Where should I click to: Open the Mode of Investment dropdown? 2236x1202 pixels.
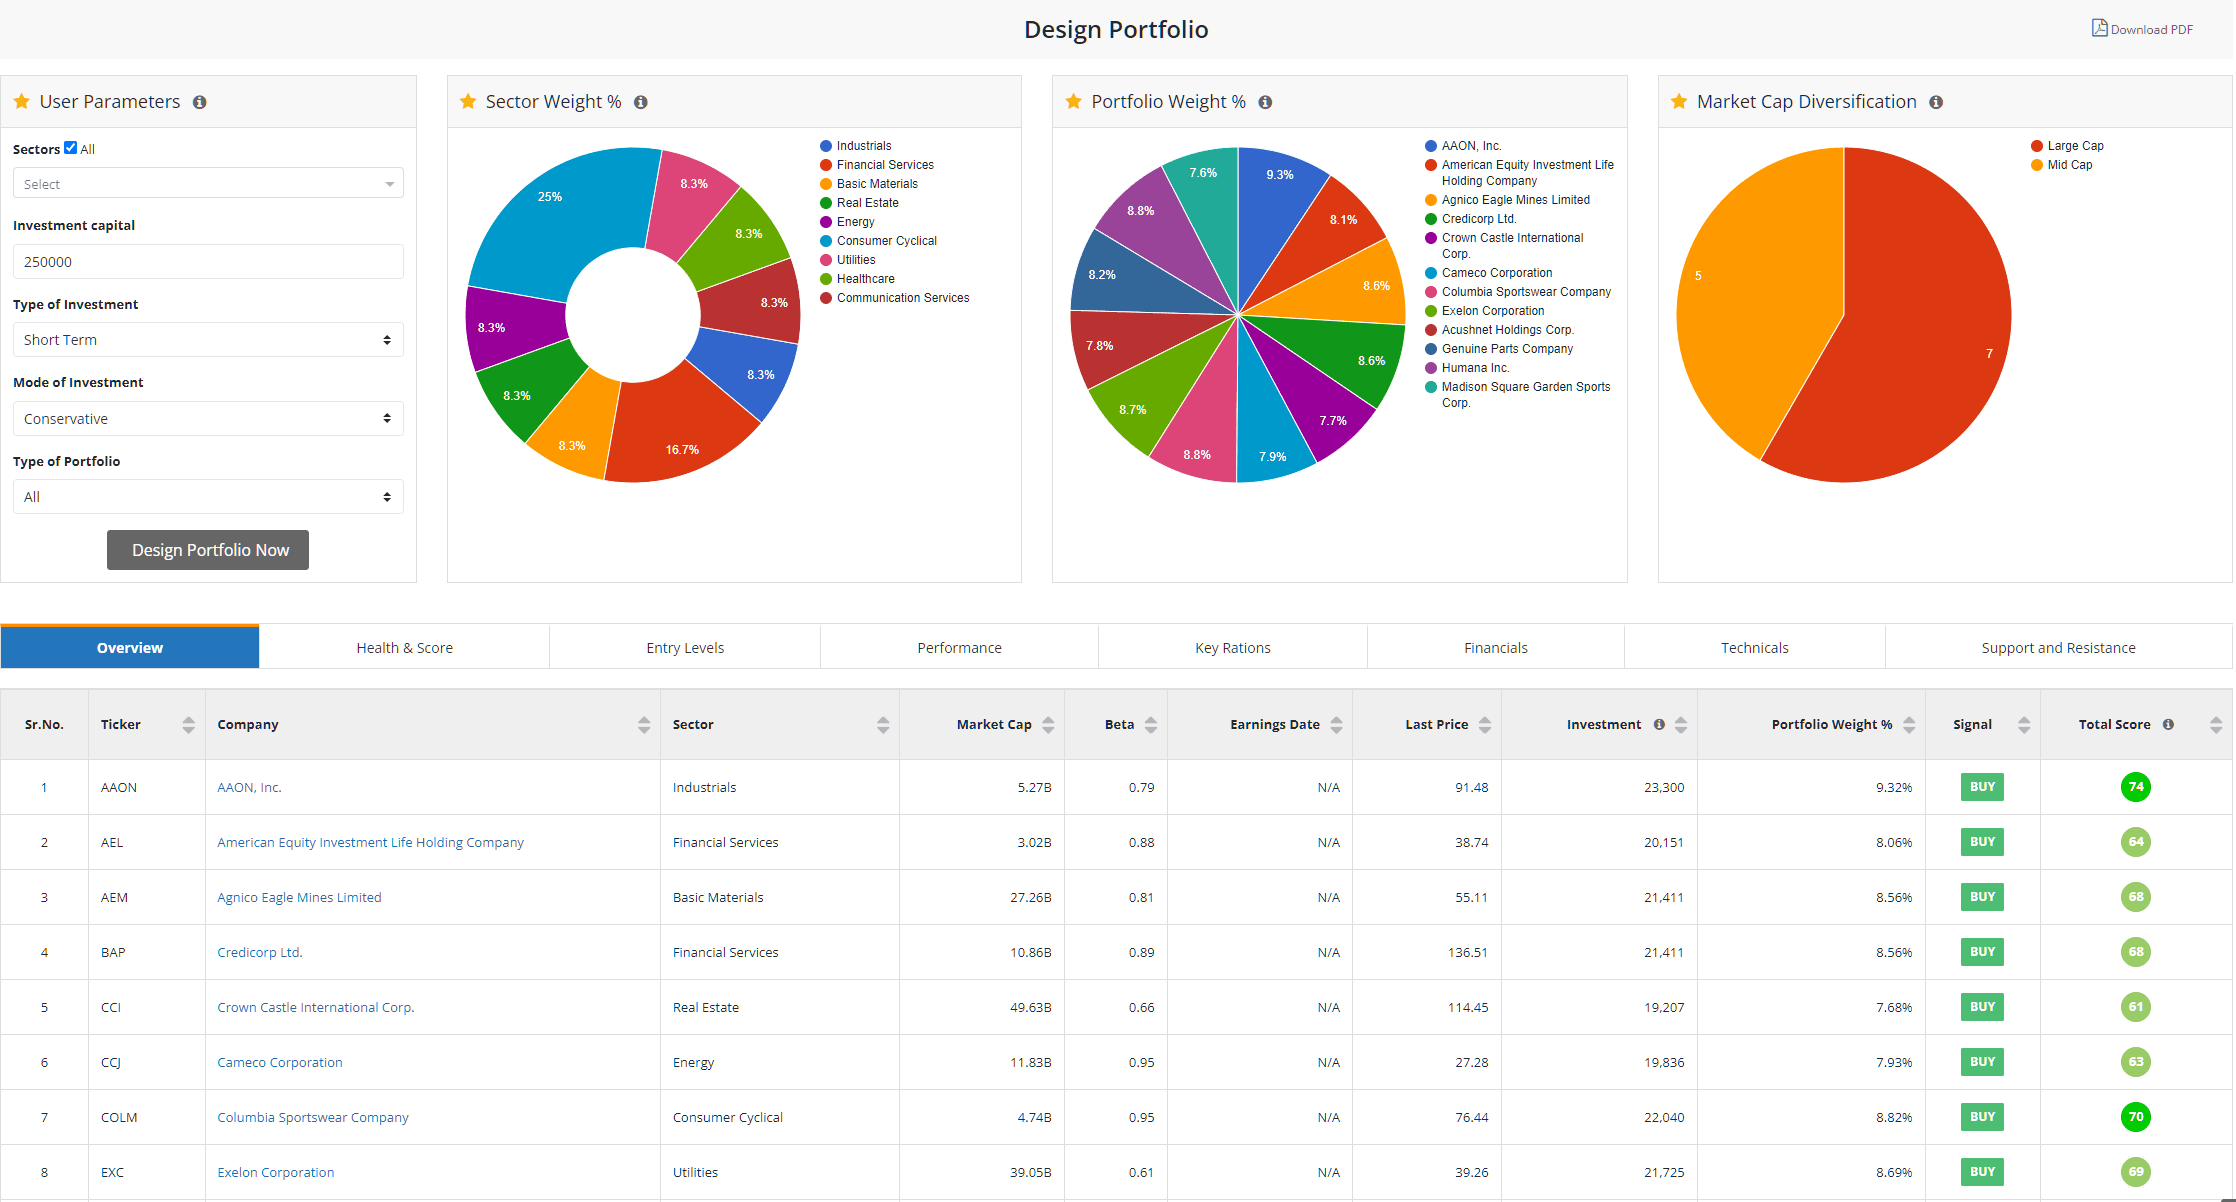coord(207,418)
